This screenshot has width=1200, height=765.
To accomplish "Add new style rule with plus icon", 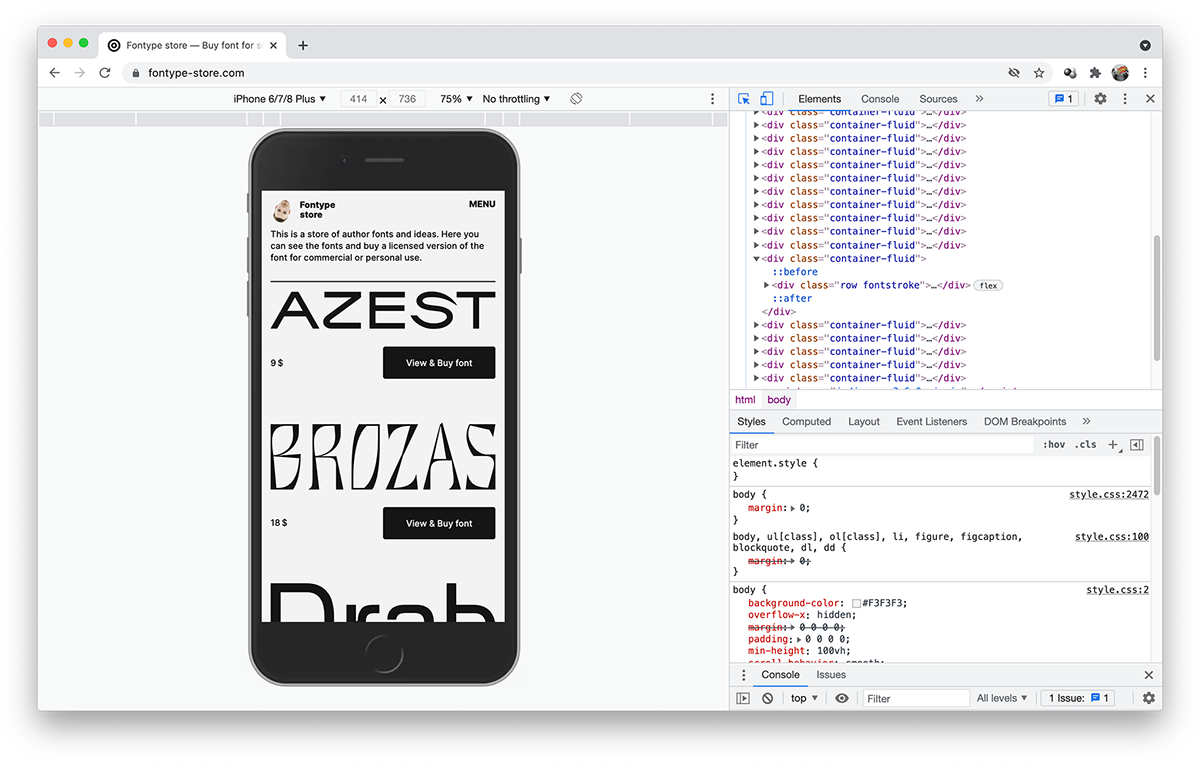I will coord(1113,445).
